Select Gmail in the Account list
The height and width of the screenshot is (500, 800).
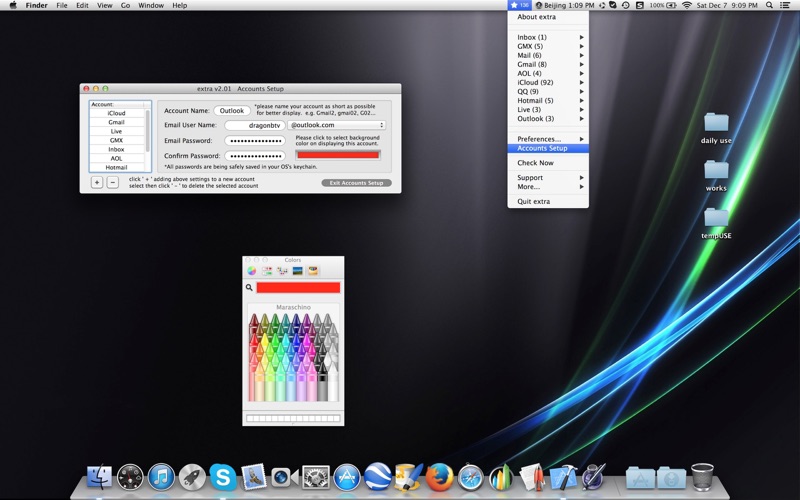(x=117, y=122)
